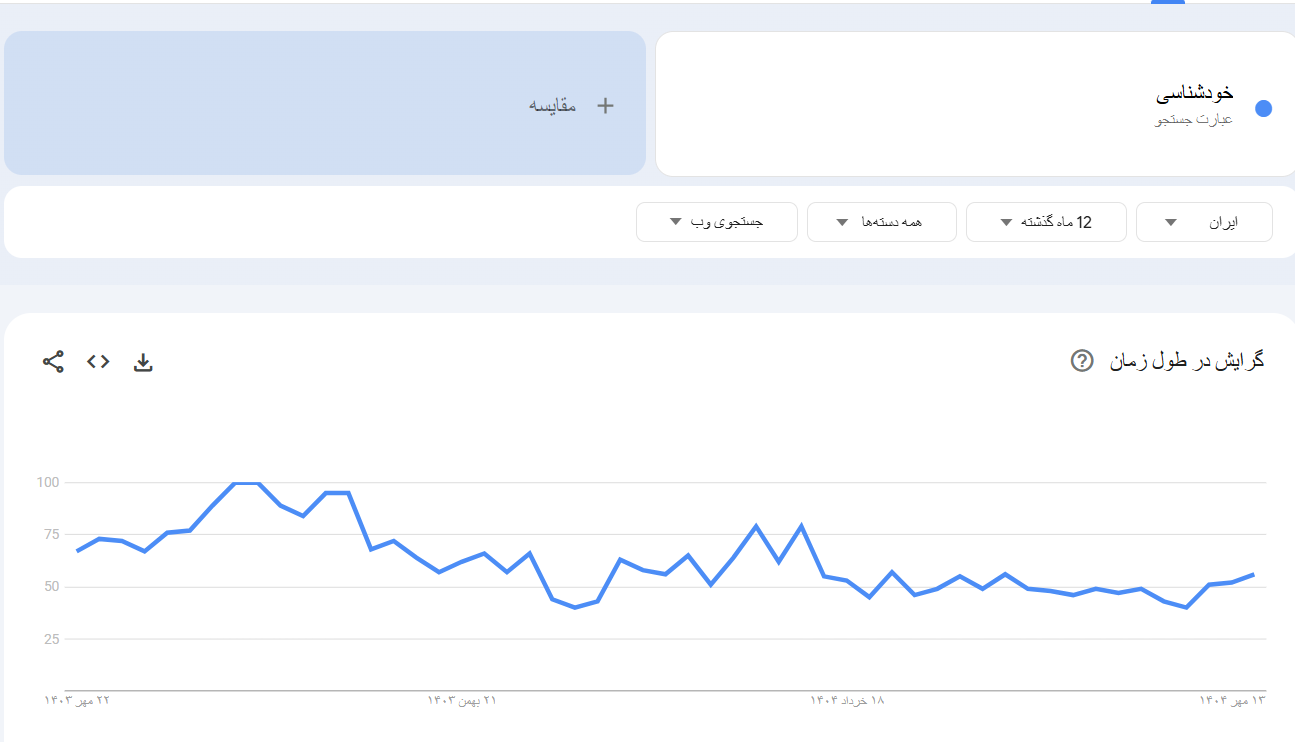Click the عبارت جستجو subtitle label
1295x742 pixels.
[1194, 119]
